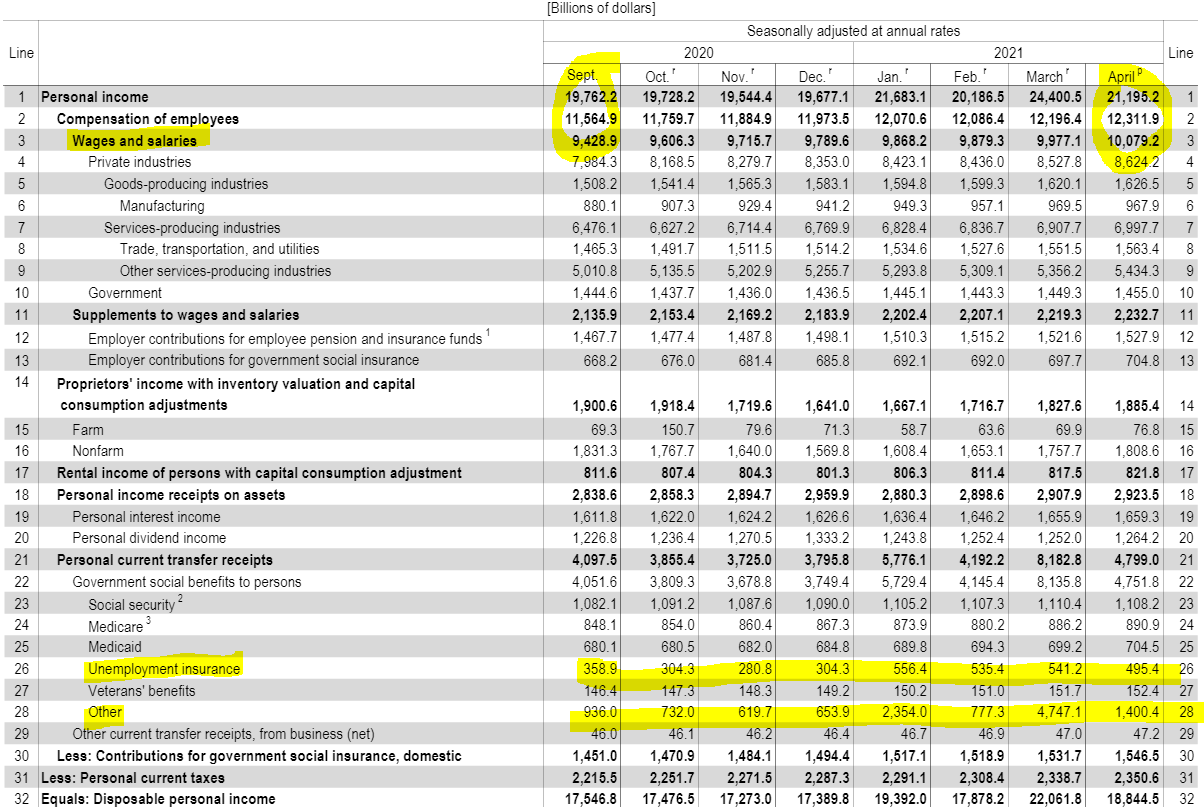Click the 'Compensation of employees' row label
The height and width of the screenshot is (807, 1204).
point(148,119)
